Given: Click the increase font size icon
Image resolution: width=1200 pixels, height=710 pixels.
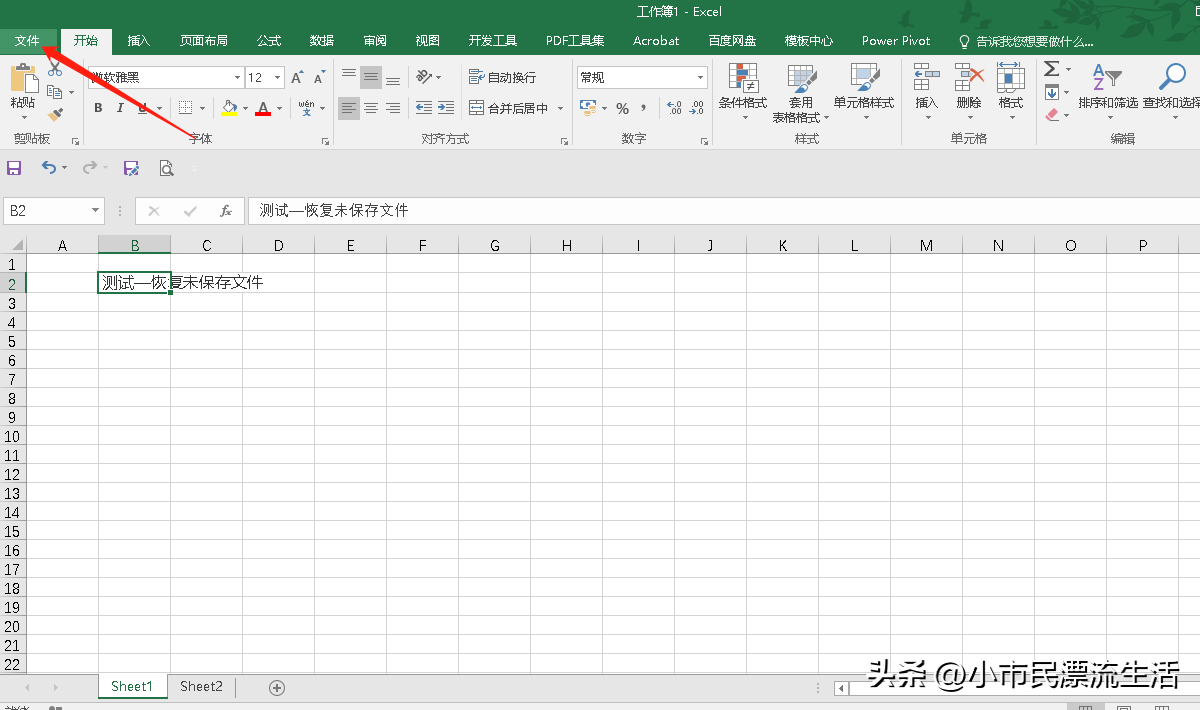Looking at the screenshot, I should pyautogui.click(x=297, y=78).
